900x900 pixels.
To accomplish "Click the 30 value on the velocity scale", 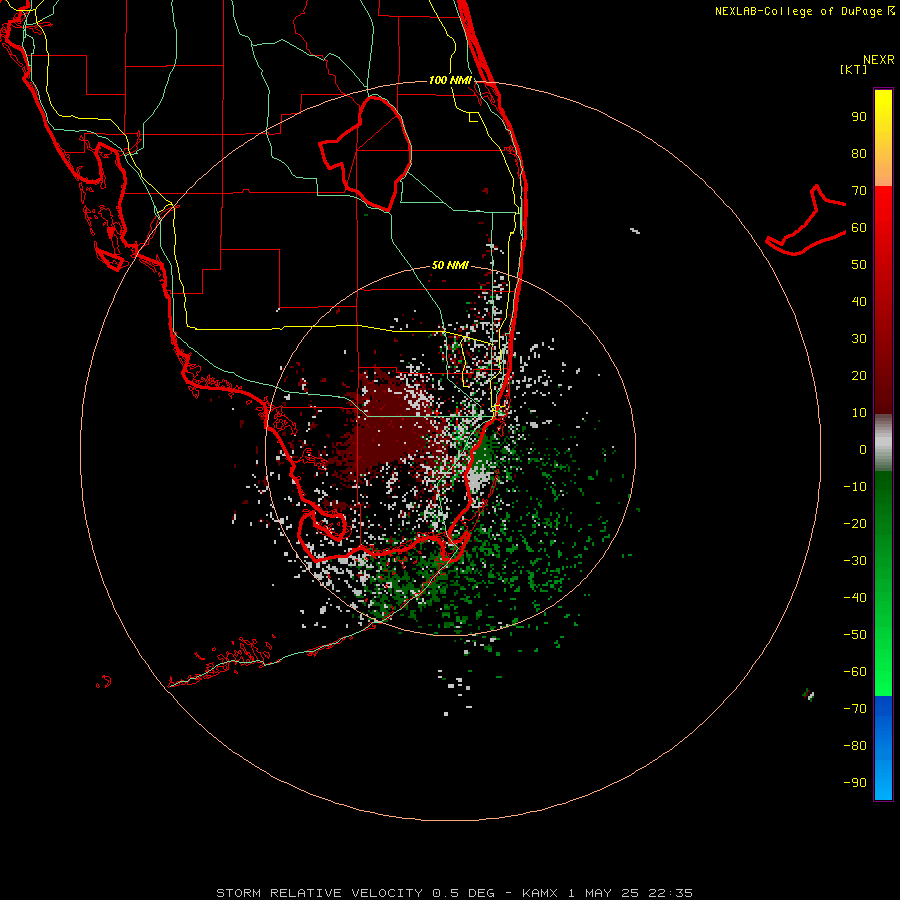I will [x=859, y=339].
